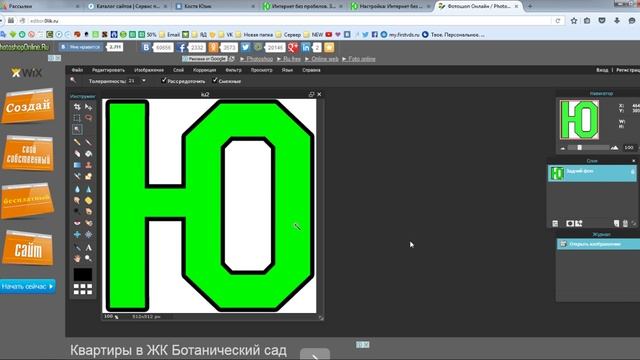The height and width of the screenshot is (360, 640).
Task: Select the Drawing shape tool
Action: click(x=88, y=176)
